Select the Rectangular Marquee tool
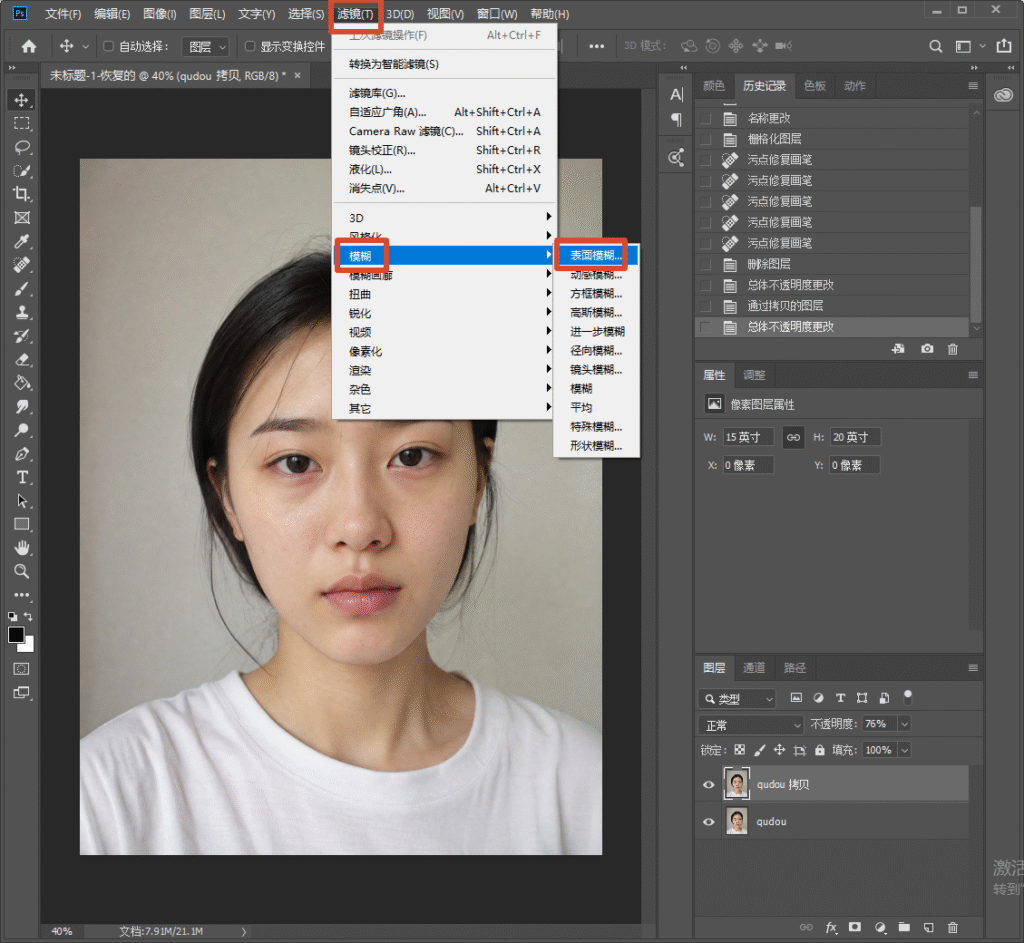 pyautogui.click(x=22, y=123)
